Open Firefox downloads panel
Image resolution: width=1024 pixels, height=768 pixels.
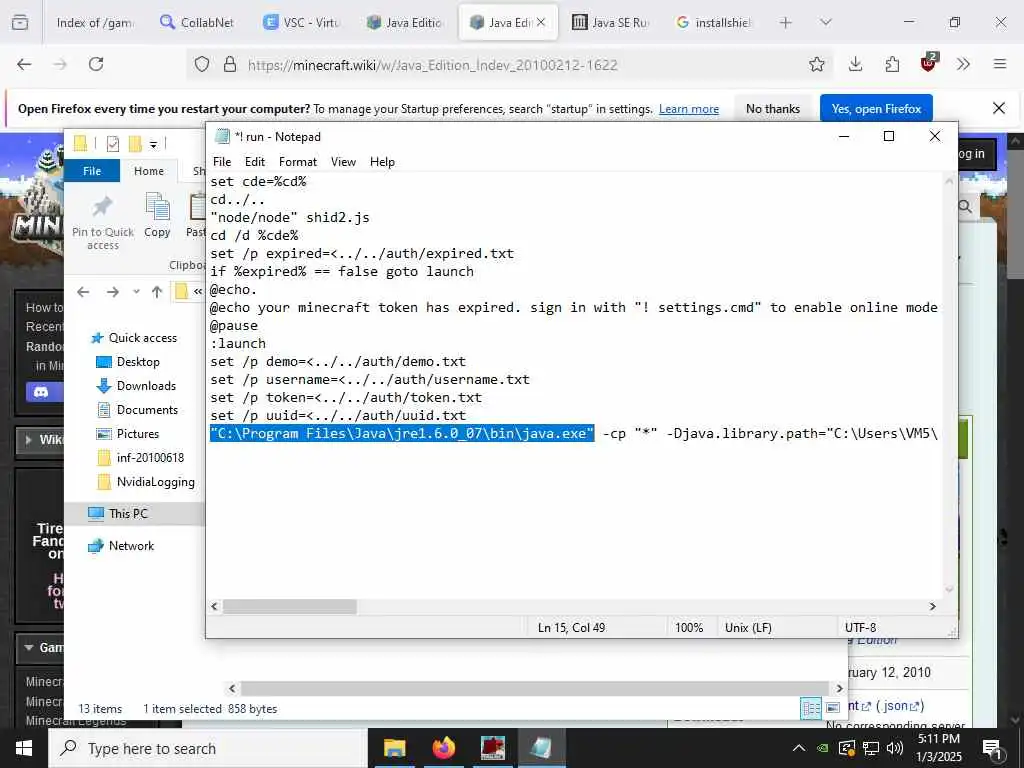[855, 64]
